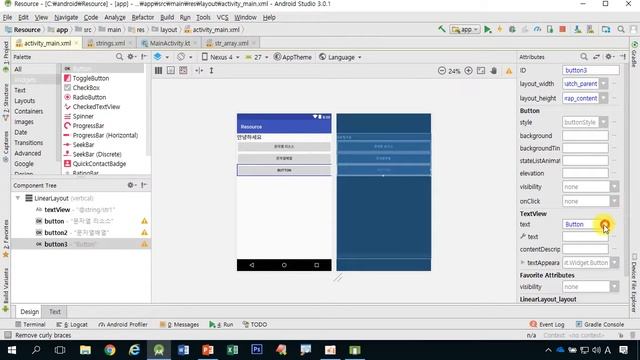This screenshot has width=640, height=360.
Task: Open the Nexus 4 device dropdown
Action: coord(220,57)
